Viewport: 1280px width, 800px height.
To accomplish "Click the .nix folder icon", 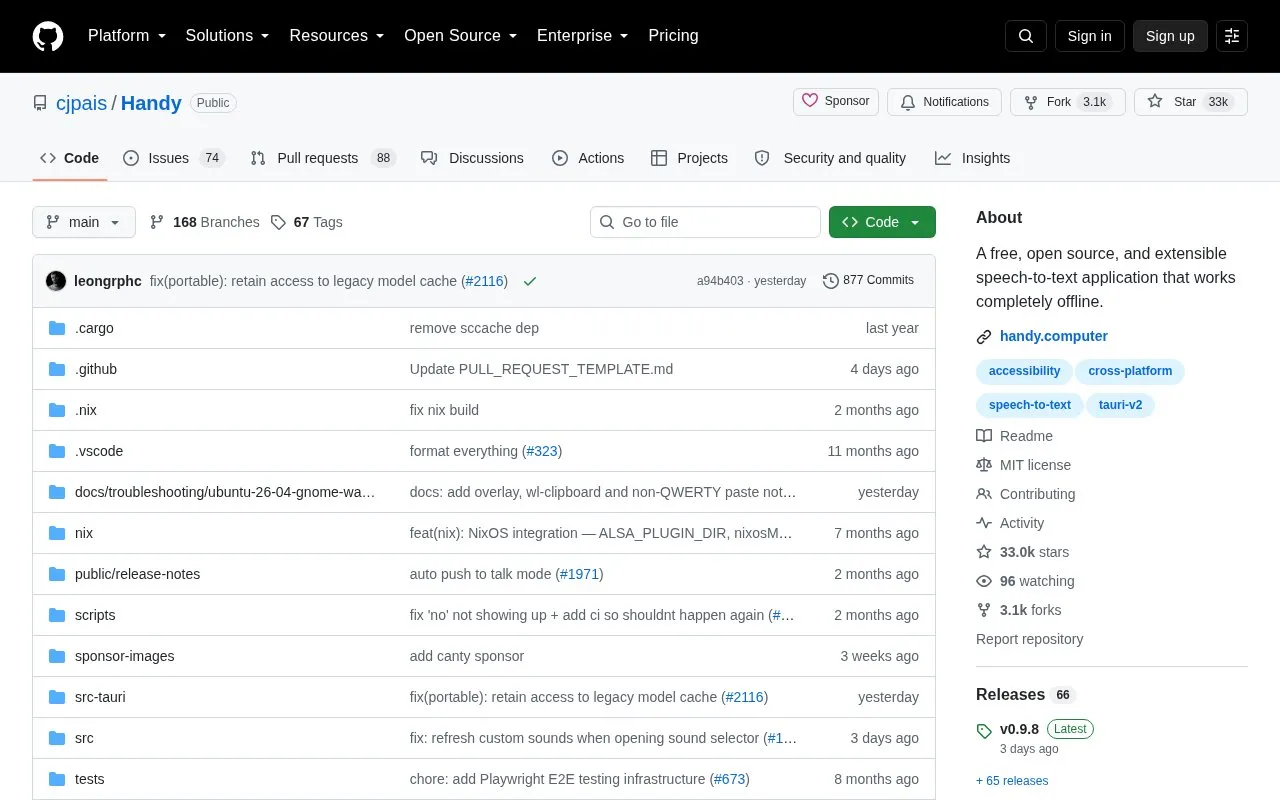I will click(x=57, y=410).
